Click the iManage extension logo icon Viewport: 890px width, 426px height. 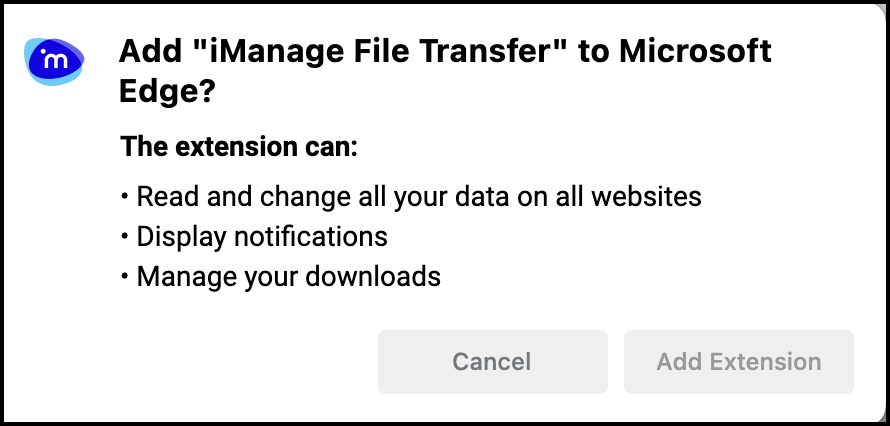click(54, 62)
